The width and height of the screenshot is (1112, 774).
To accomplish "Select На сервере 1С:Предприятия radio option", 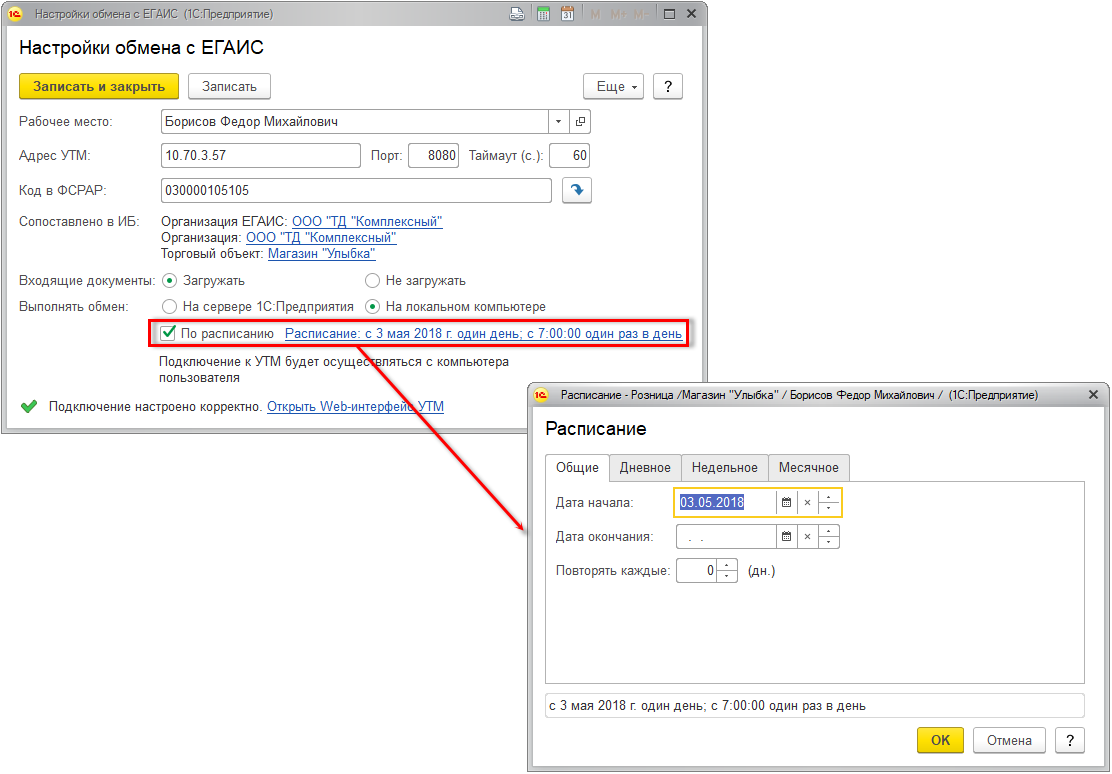I will (x=169, y=306).
